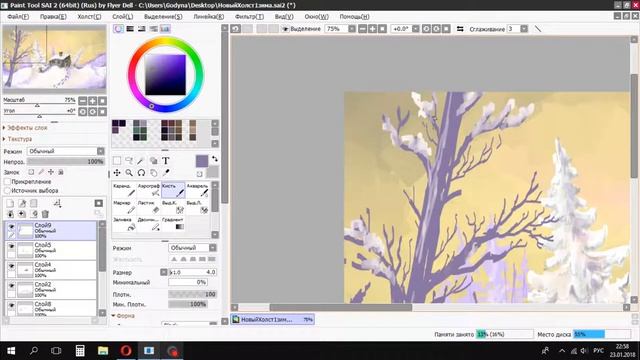Adjust the Непрозр. opacity slider
This screenshot has height=360, width=640.
pyautogui.click(x=65, y=162)
